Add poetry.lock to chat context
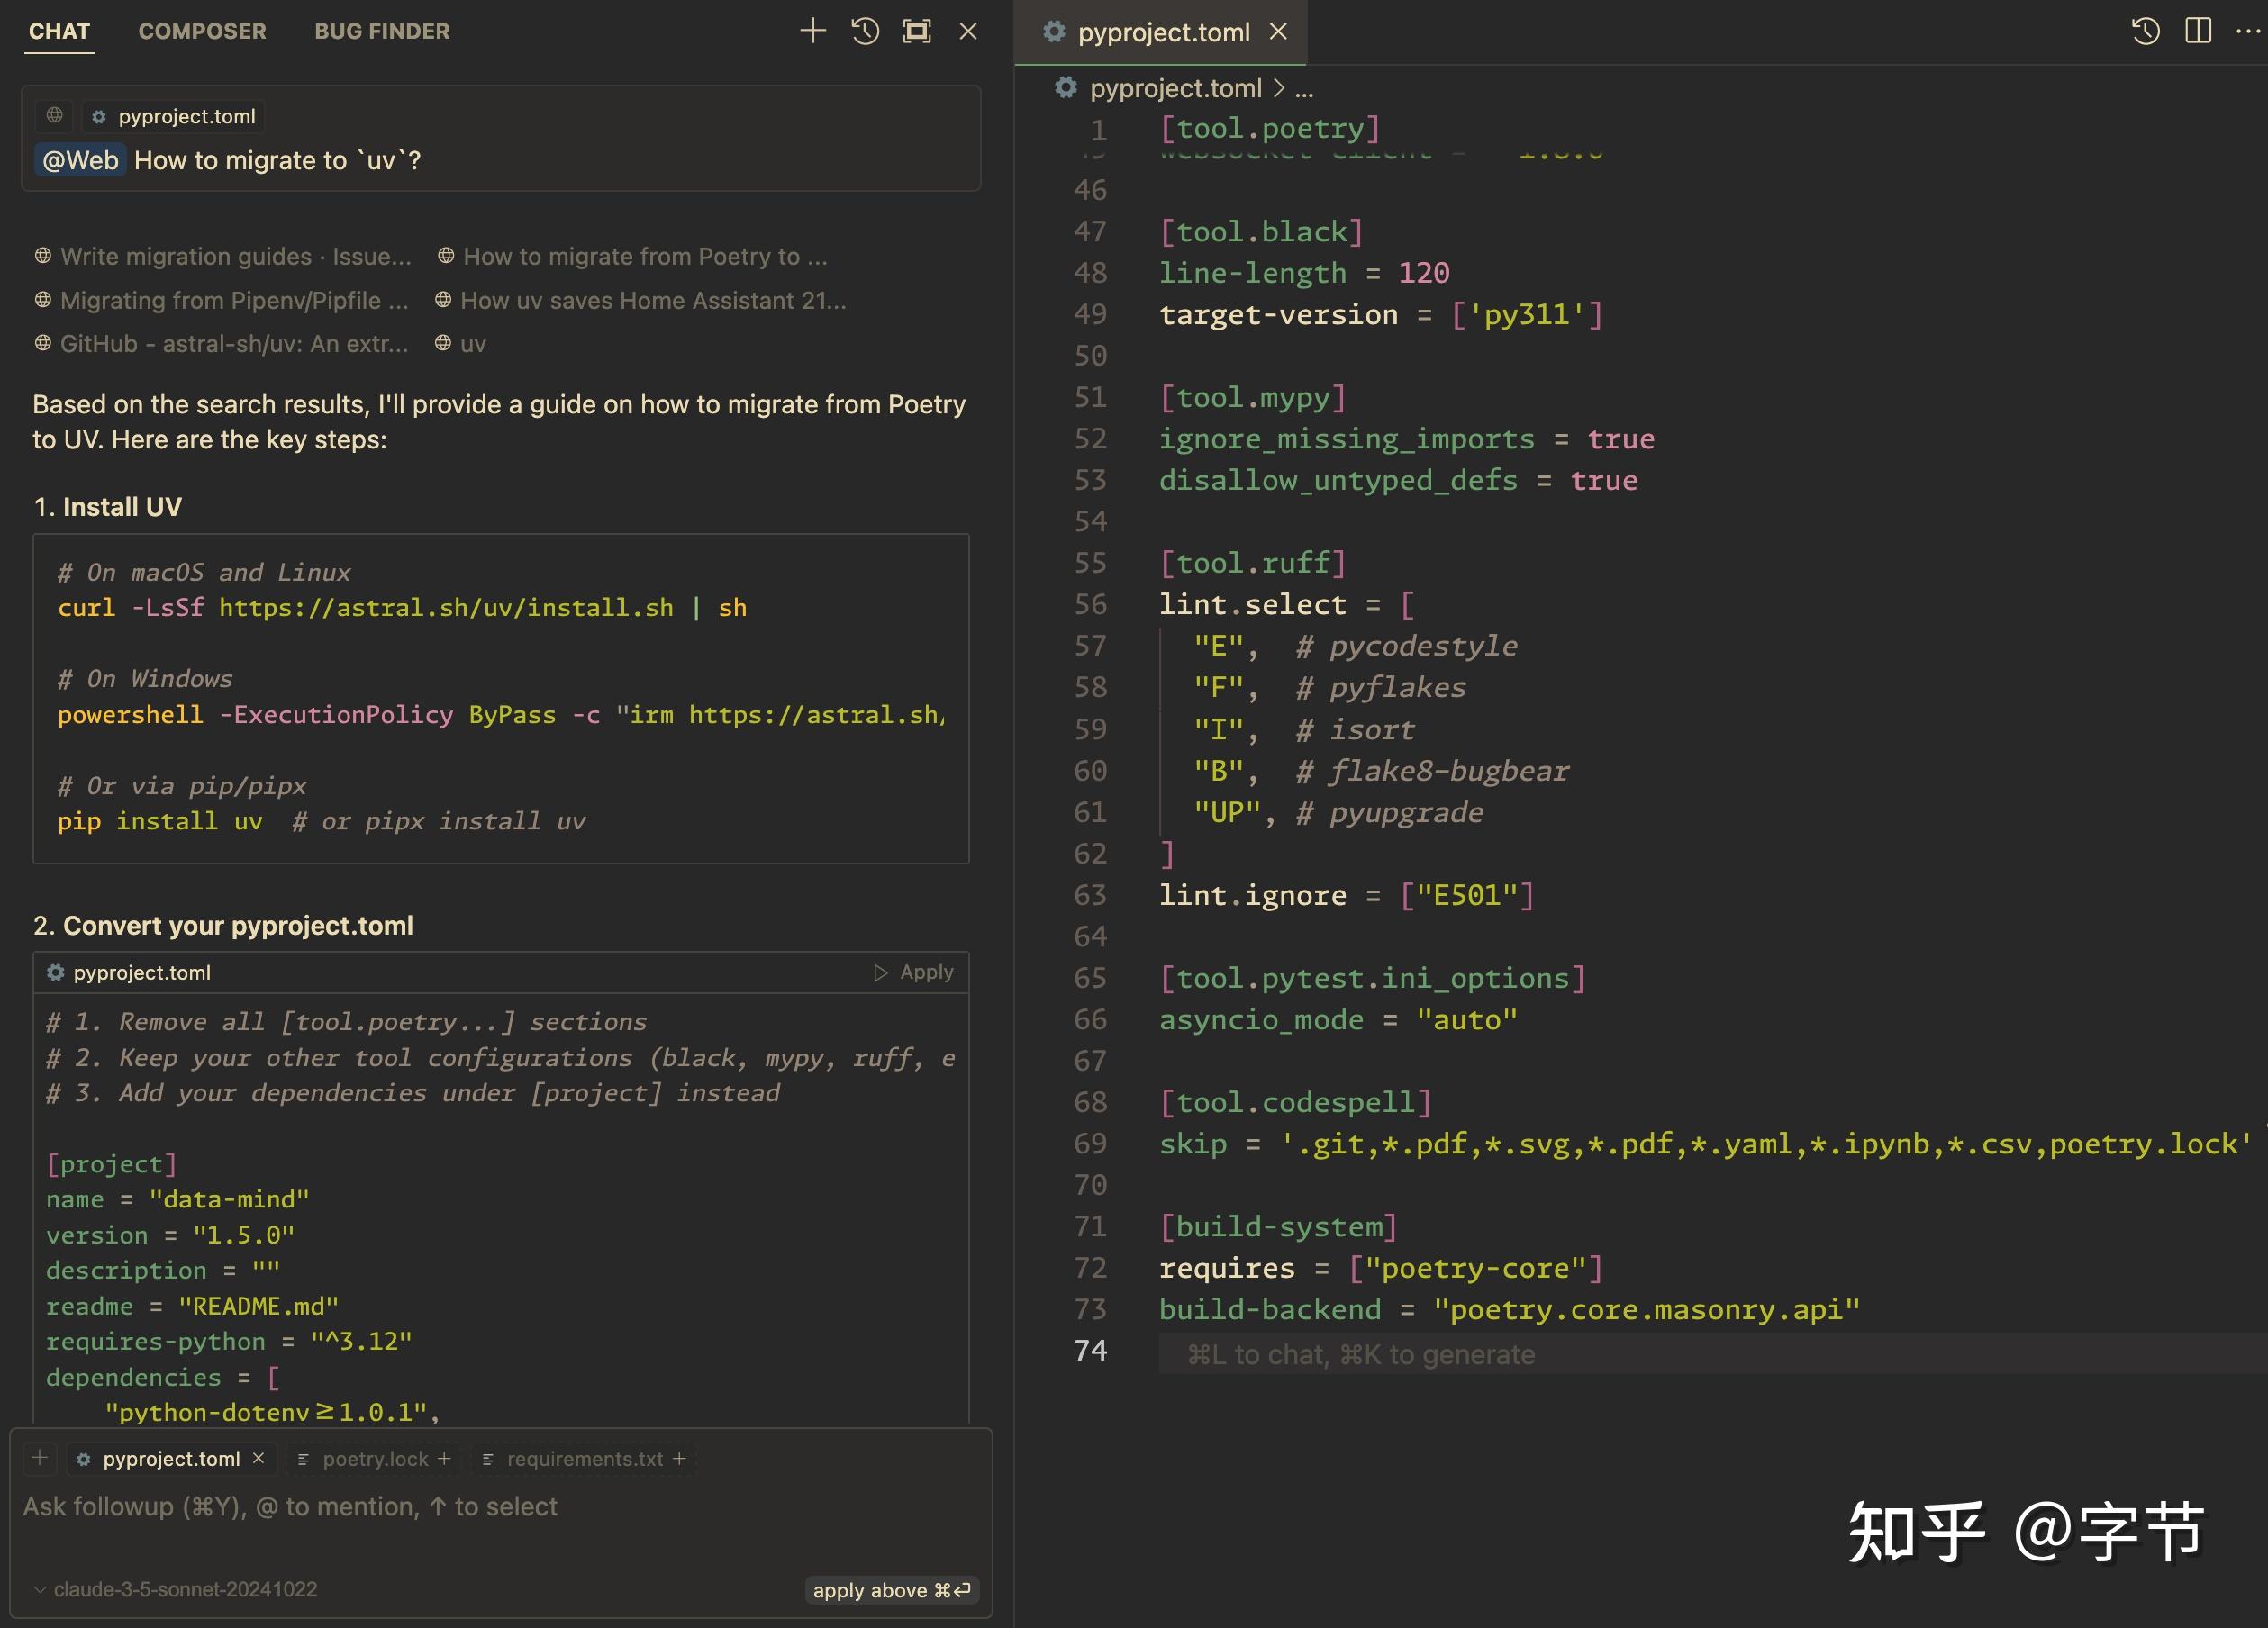The height and width of the screenshot is (1628, 2268). (444, 1459)
